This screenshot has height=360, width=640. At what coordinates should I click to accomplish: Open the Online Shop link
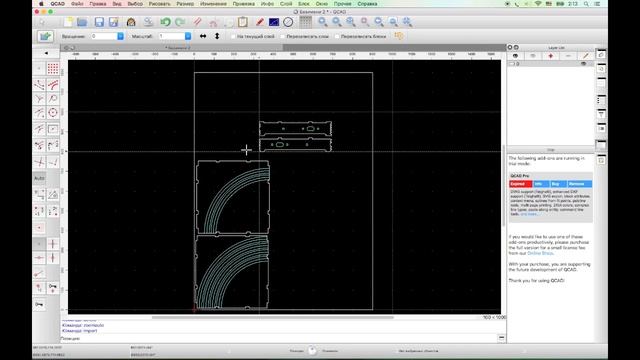click(540, 253)
